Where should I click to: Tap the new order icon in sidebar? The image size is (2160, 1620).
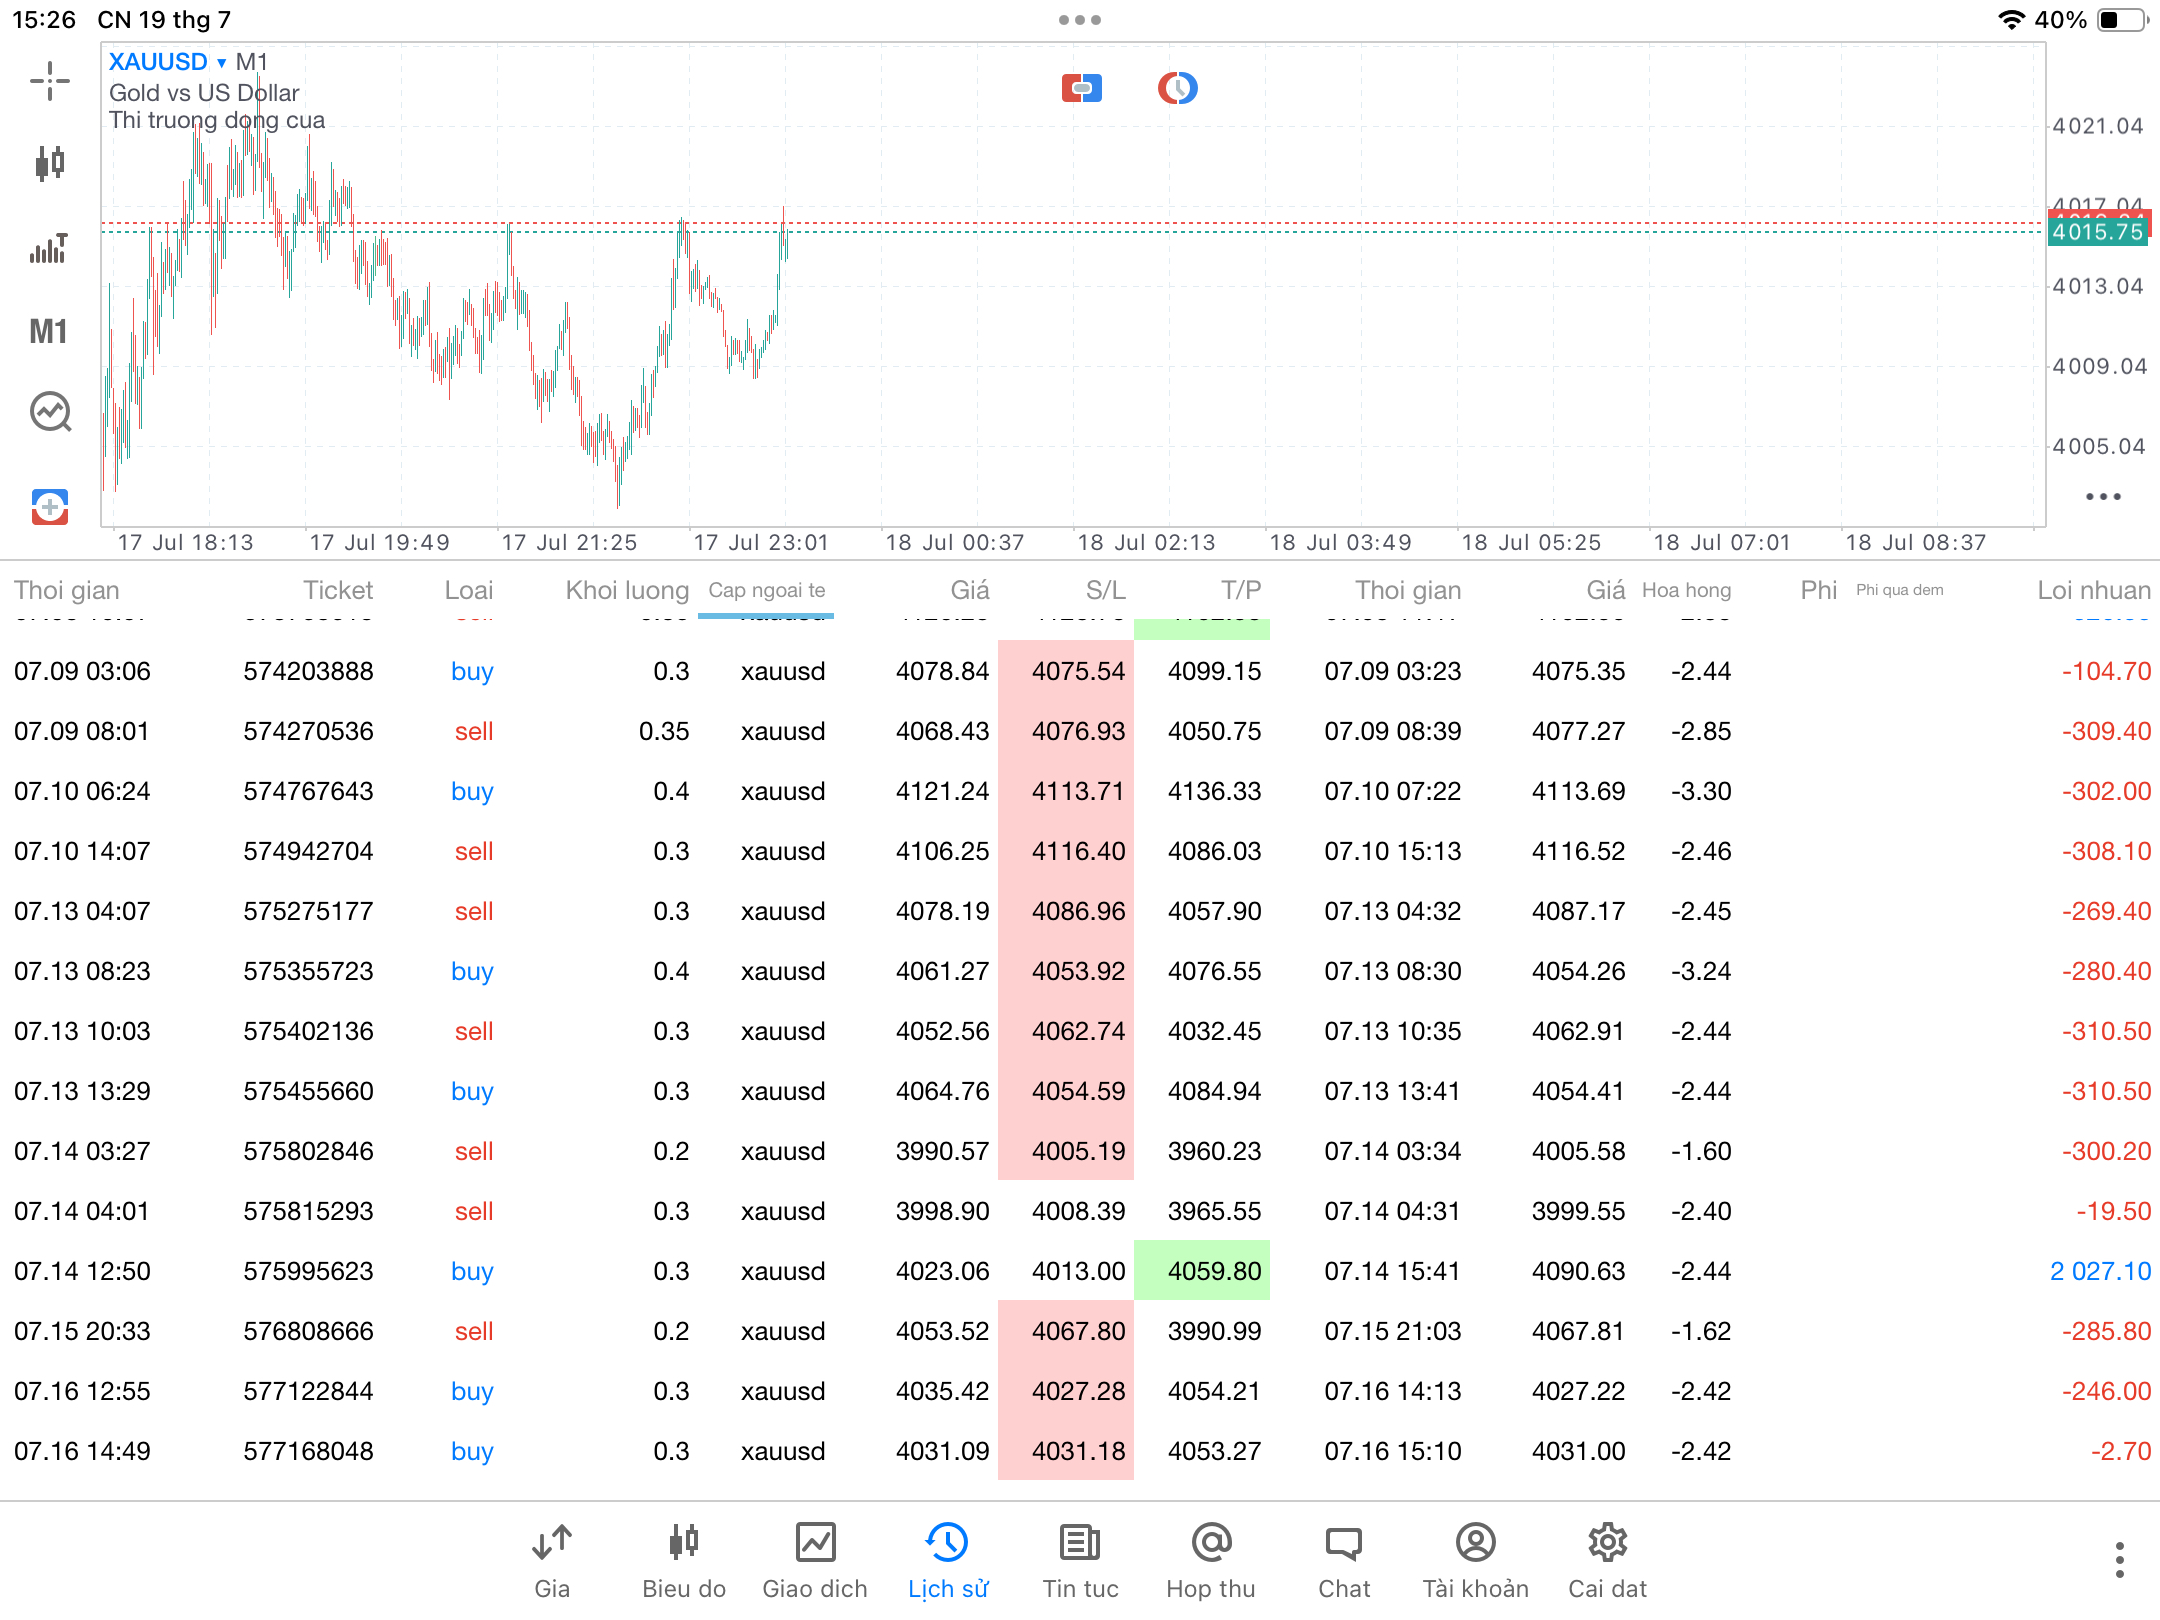coord(50,507)
